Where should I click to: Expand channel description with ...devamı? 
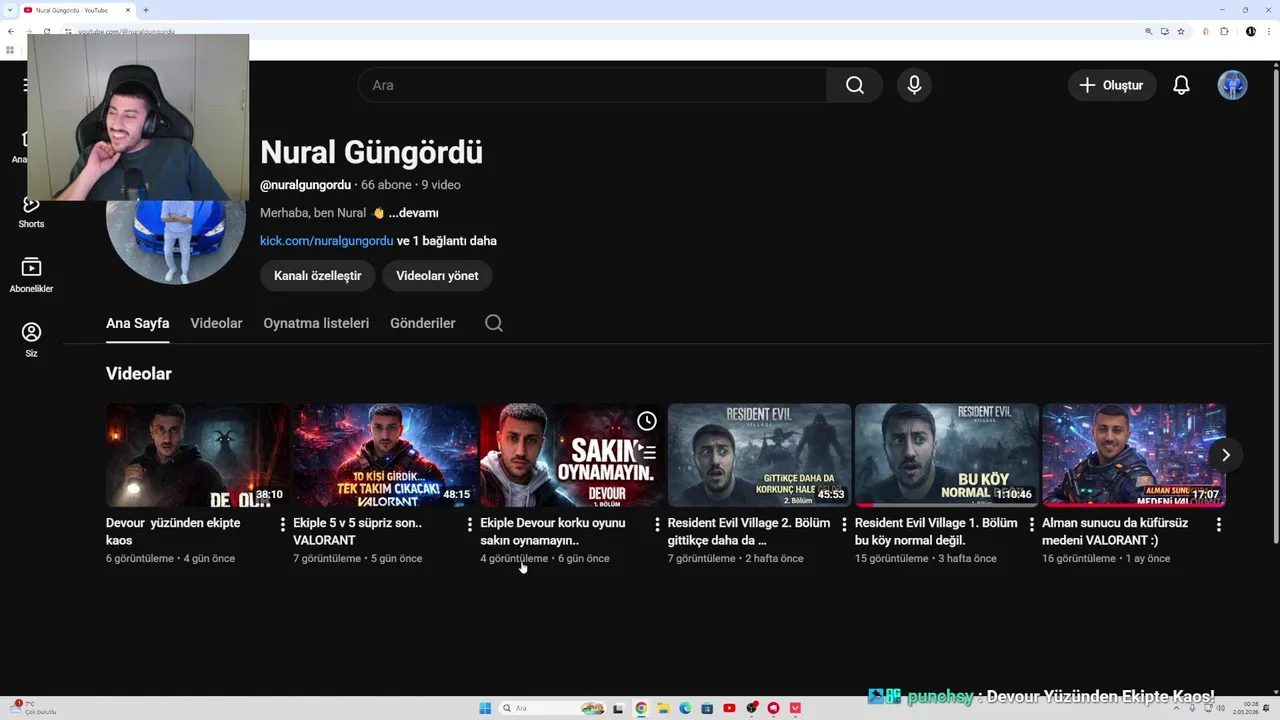click(413, 213)
